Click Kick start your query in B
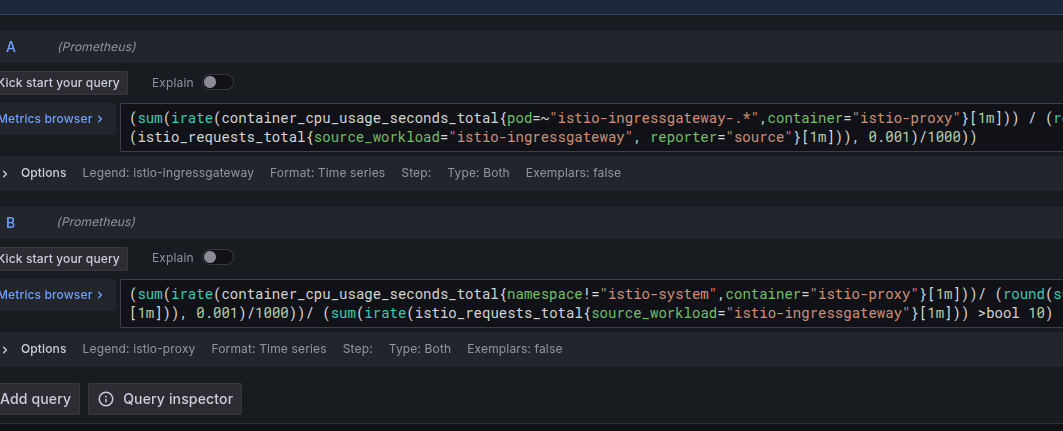The width and height of the screenshot is (1063, 431). coord(62,258)
